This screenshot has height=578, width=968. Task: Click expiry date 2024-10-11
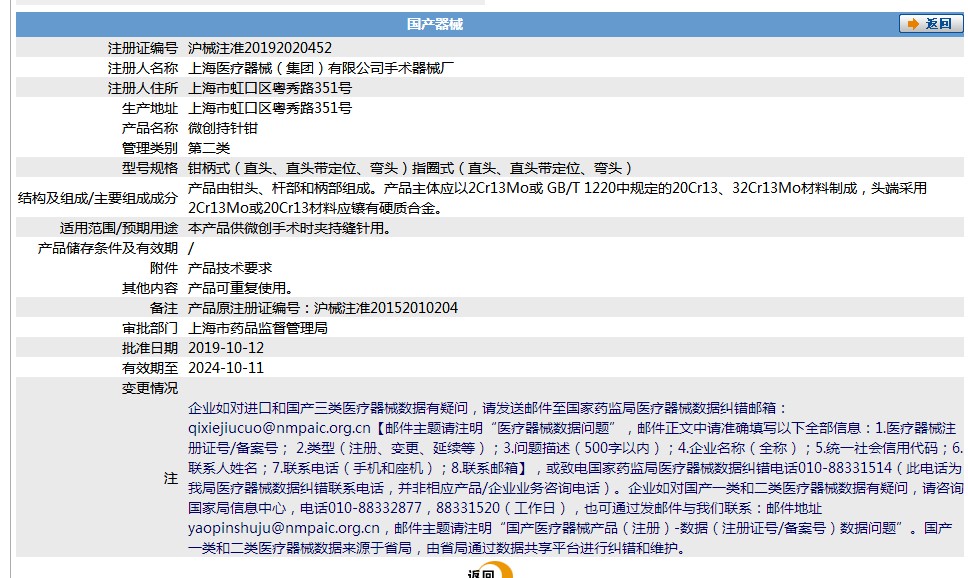226,368
